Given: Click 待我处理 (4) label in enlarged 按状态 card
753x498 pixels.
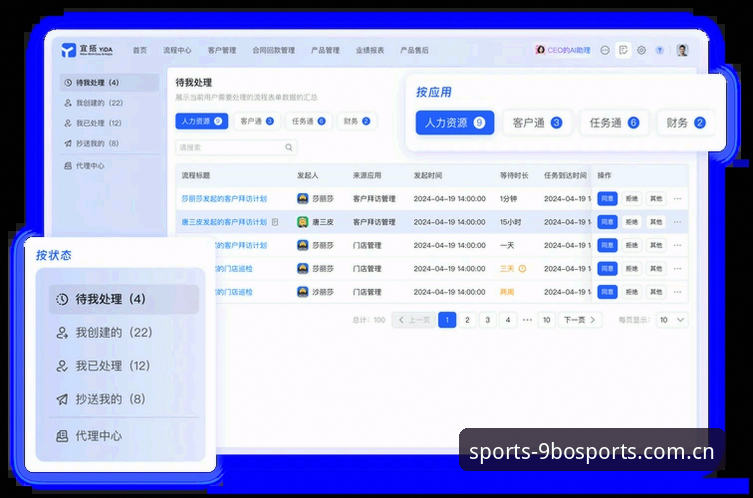Looking at the screenshot, I should [x=110, y=299].
